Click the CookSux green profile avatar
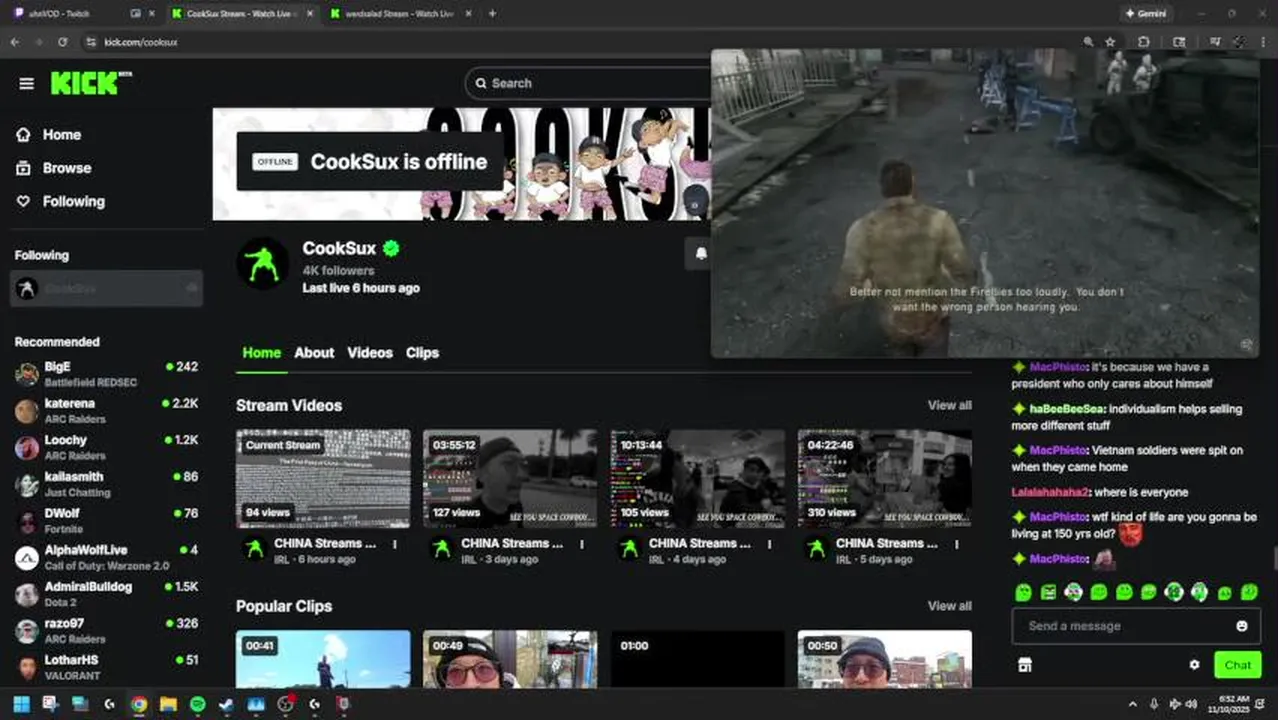1278x720 pixels. point(262,264)
